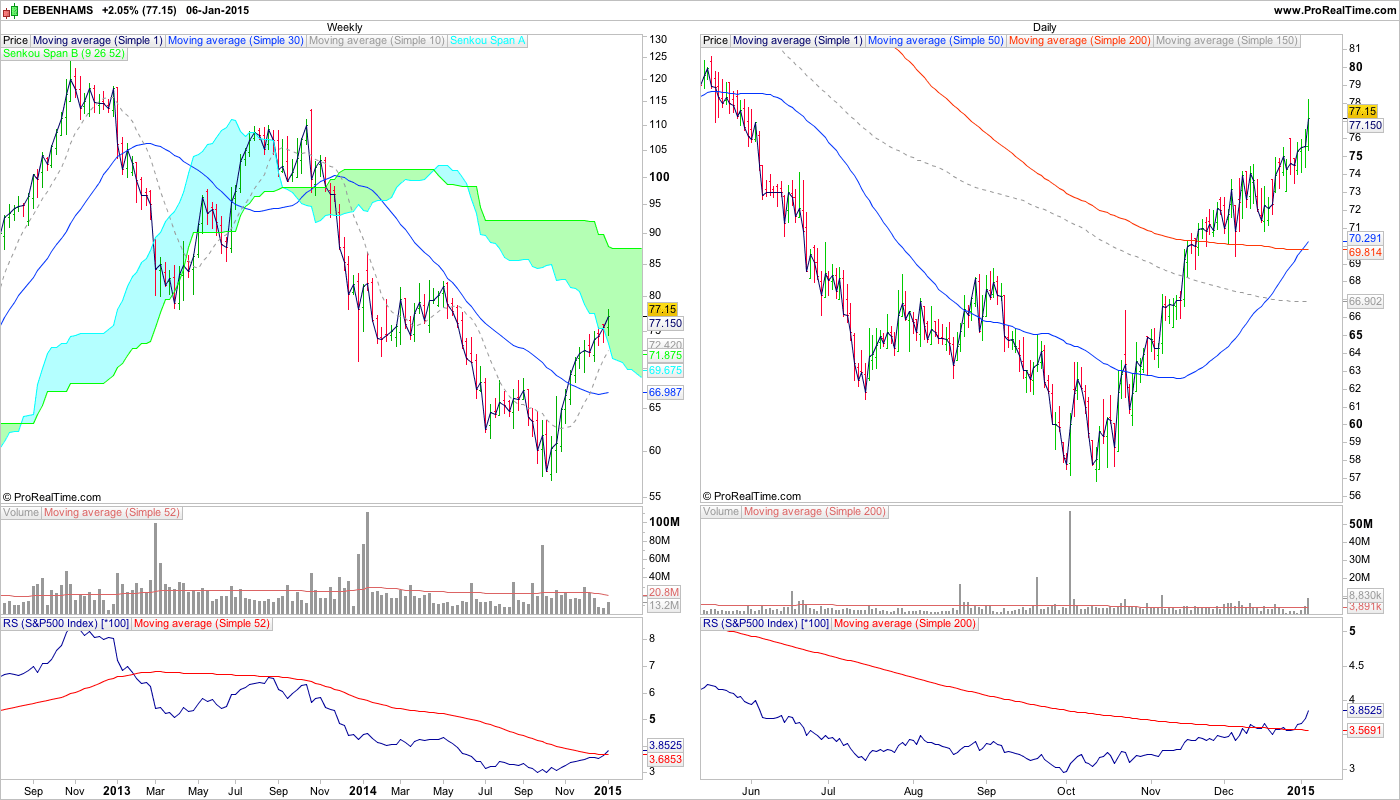Click the Oct label on the Daily time axis
Screen dimensions: 1400x800
click(1066, 789)
